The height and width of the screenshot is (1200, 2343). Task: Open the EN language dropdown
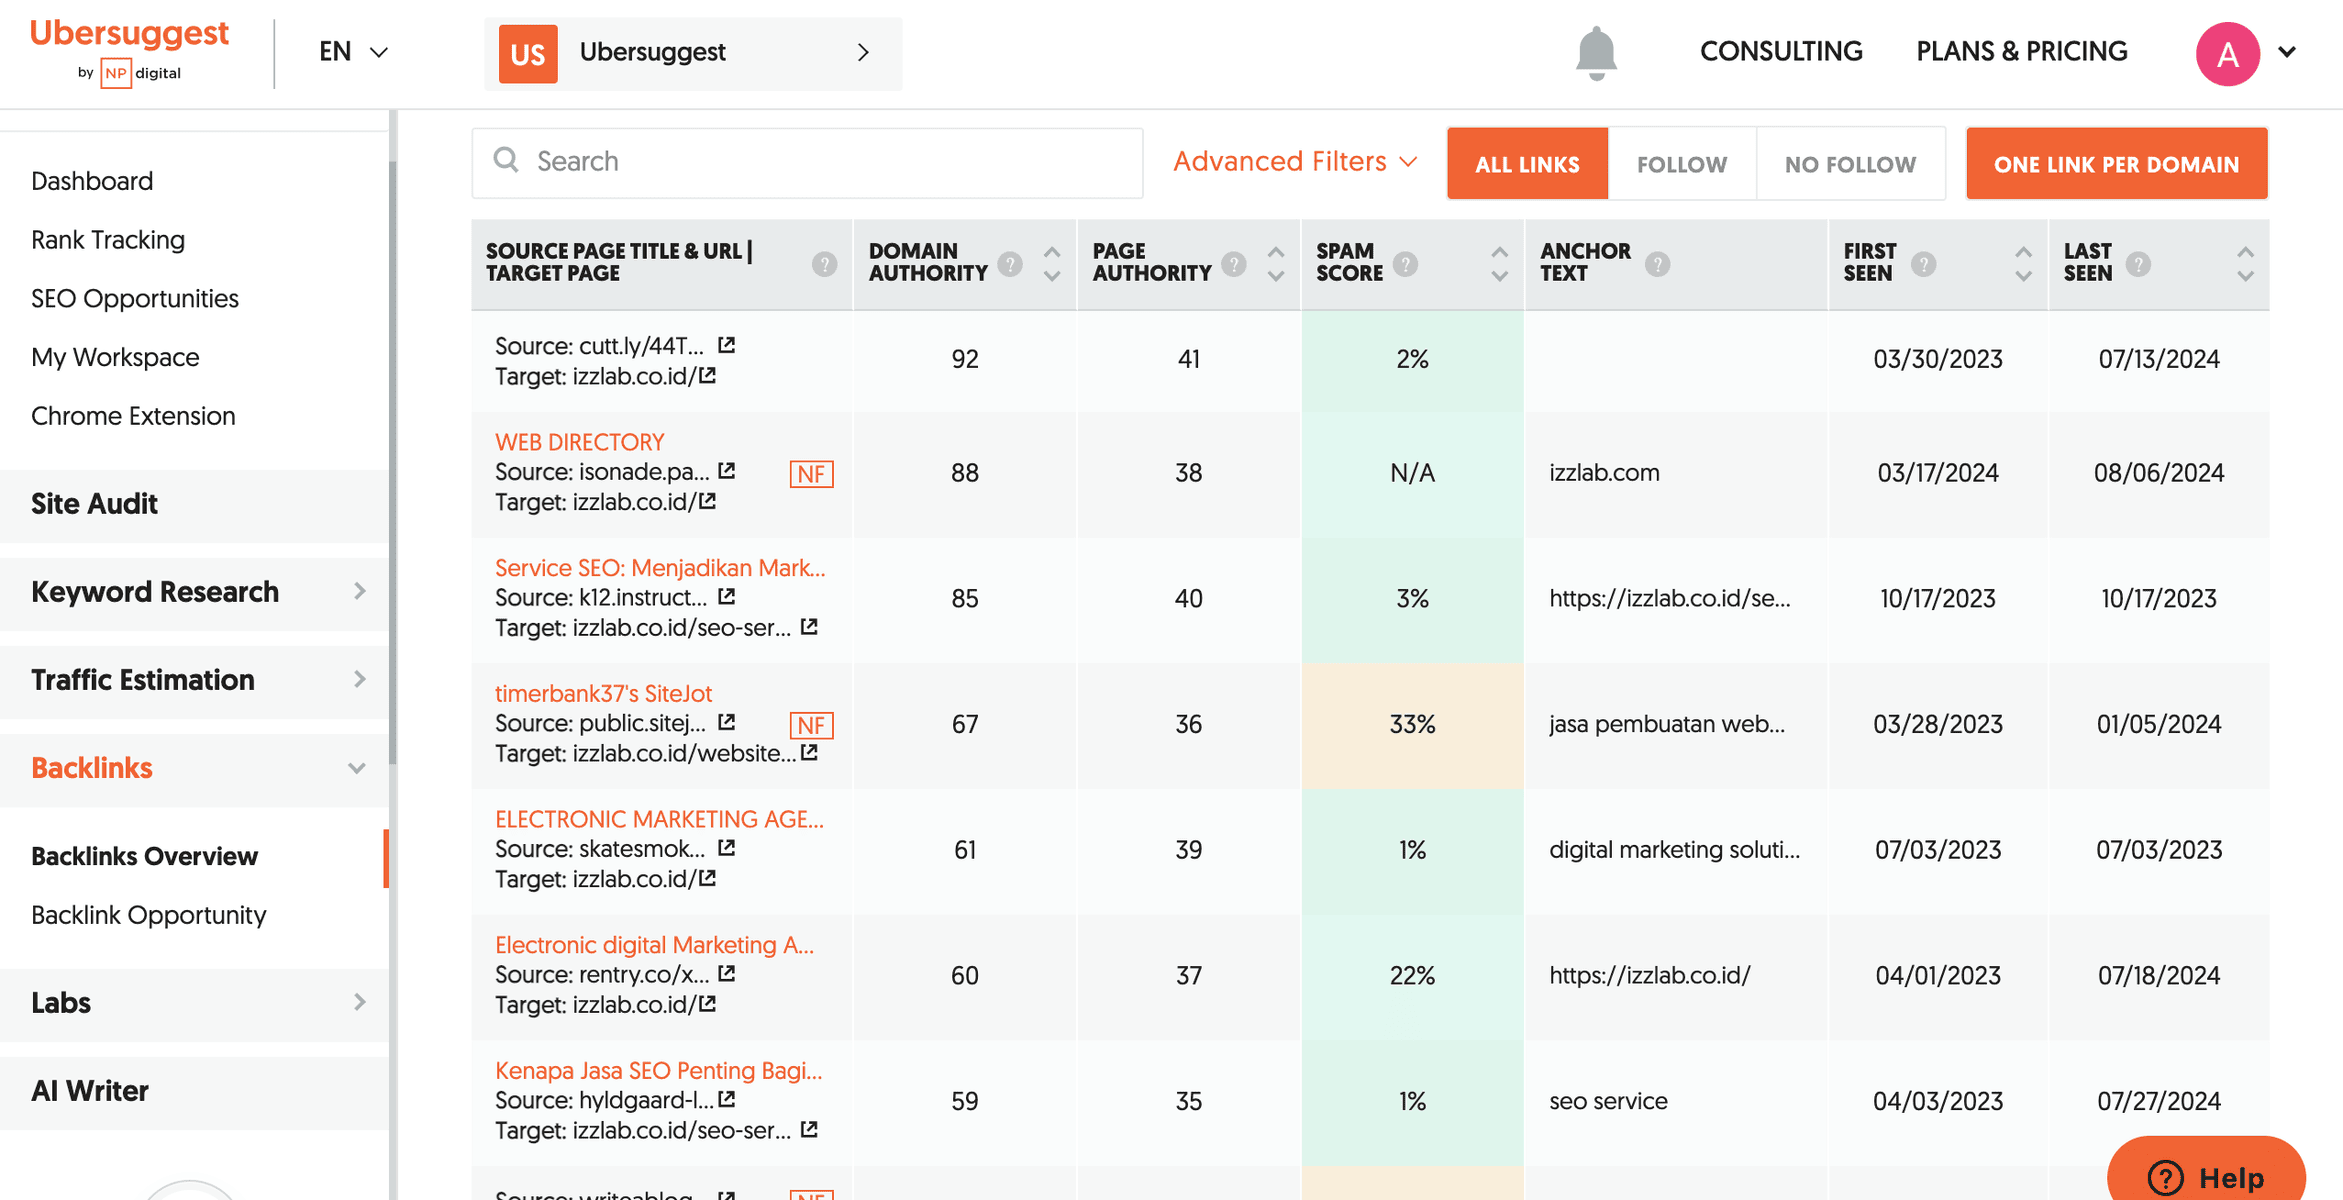click(x=352, y=52)
